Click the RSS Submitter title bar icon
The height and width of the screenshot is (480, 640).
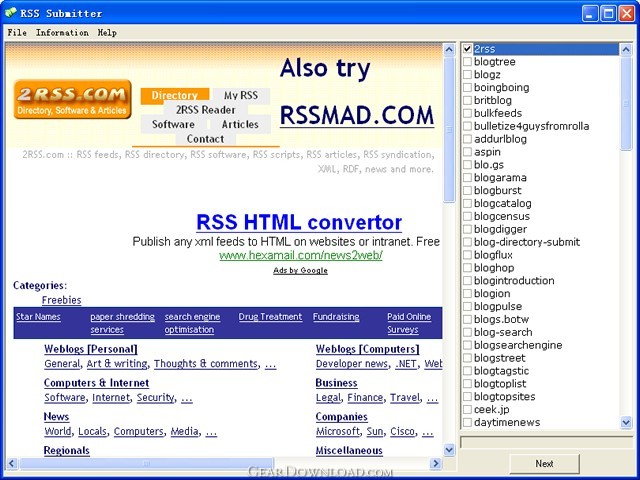(x=10, y=13)
